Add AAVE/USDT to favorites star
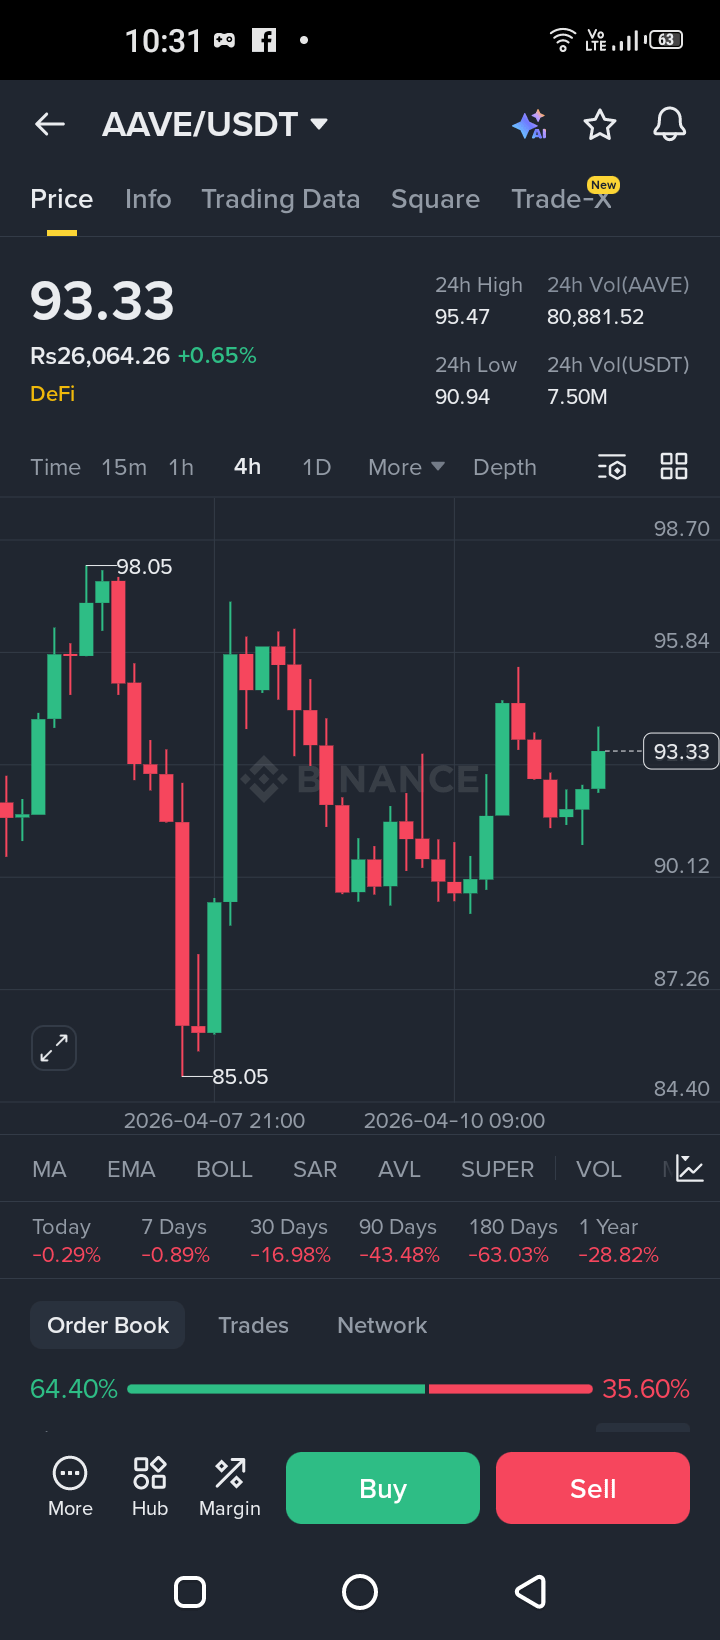Viewport: 720px width, 1640px height. point(600,125)
